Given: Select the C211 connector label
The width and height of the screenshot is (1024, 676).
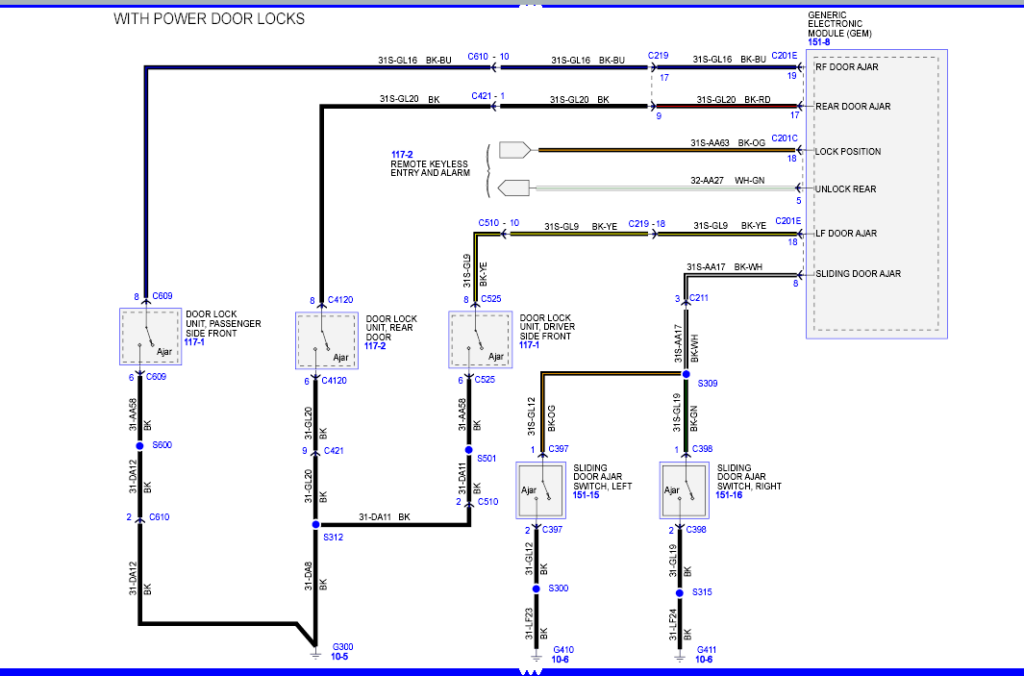Looking at the screenshot, I should coord(699,298).
